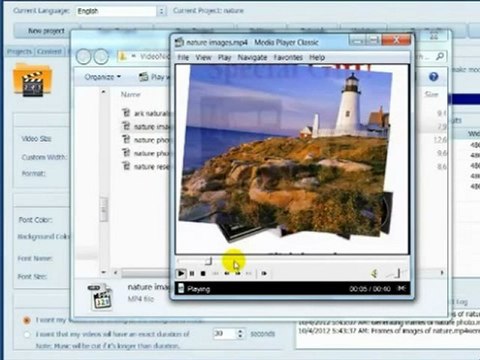The height and width of the screenshot is (360, 480).
Task: Click the Play toolbar button in Explorer
Action: 154,77
